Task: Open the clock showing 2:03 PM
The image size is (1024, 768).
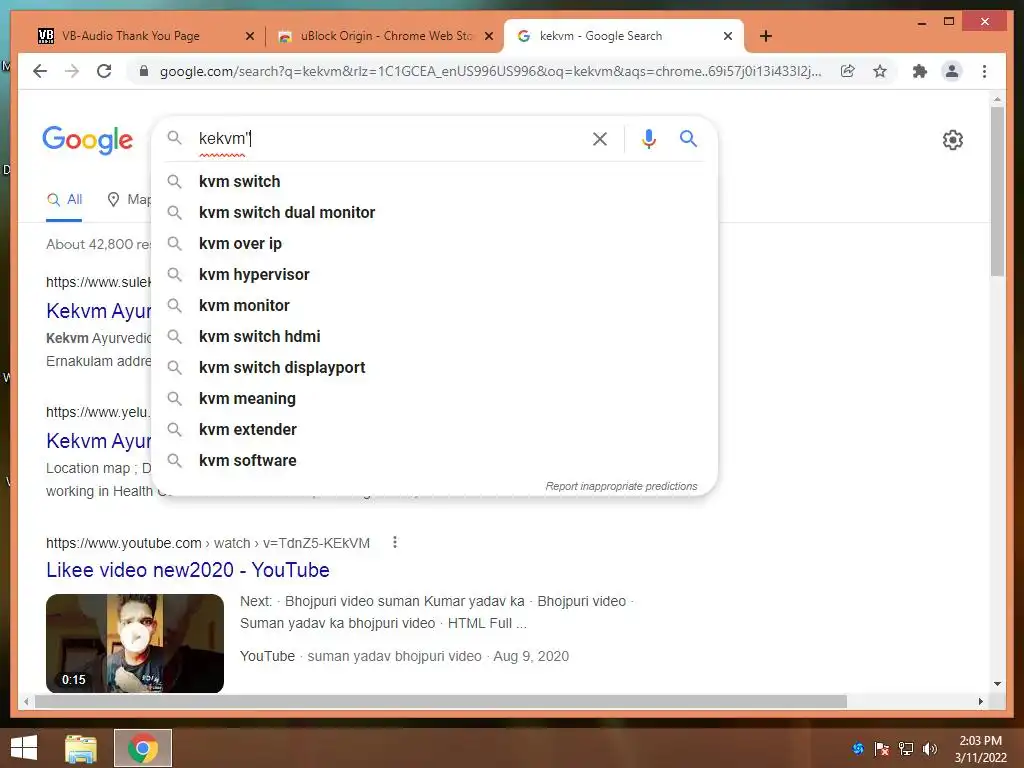Action: [x=980, y=749]
